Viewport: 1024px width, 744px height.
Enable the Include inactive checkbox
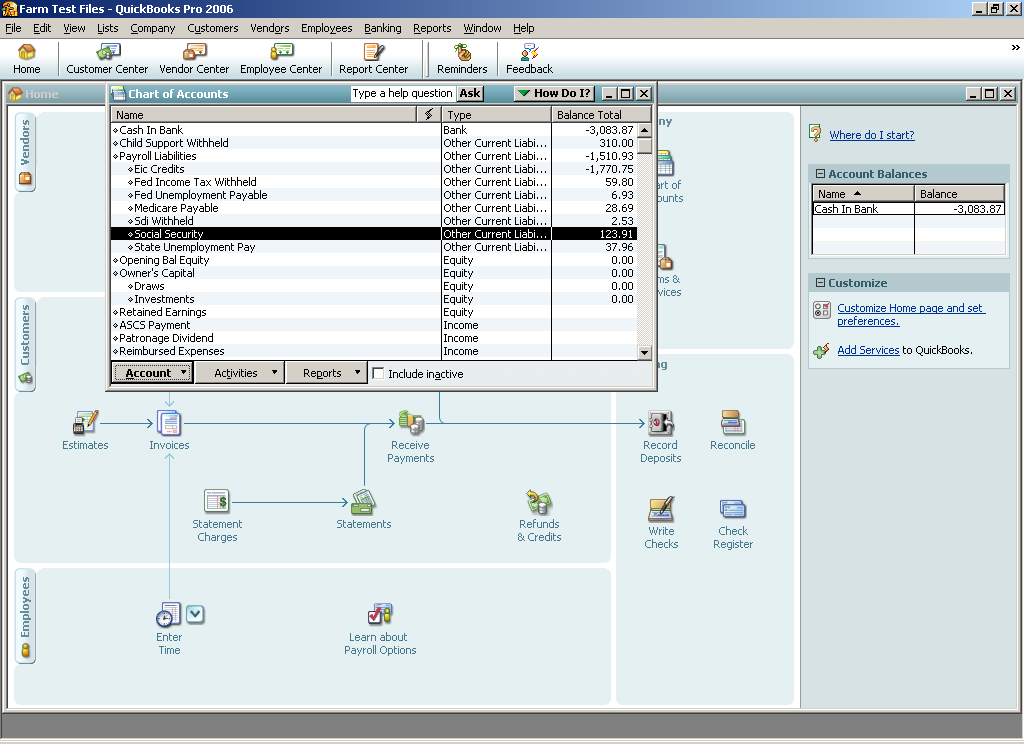pyautogui.click(x=378, y=374)
